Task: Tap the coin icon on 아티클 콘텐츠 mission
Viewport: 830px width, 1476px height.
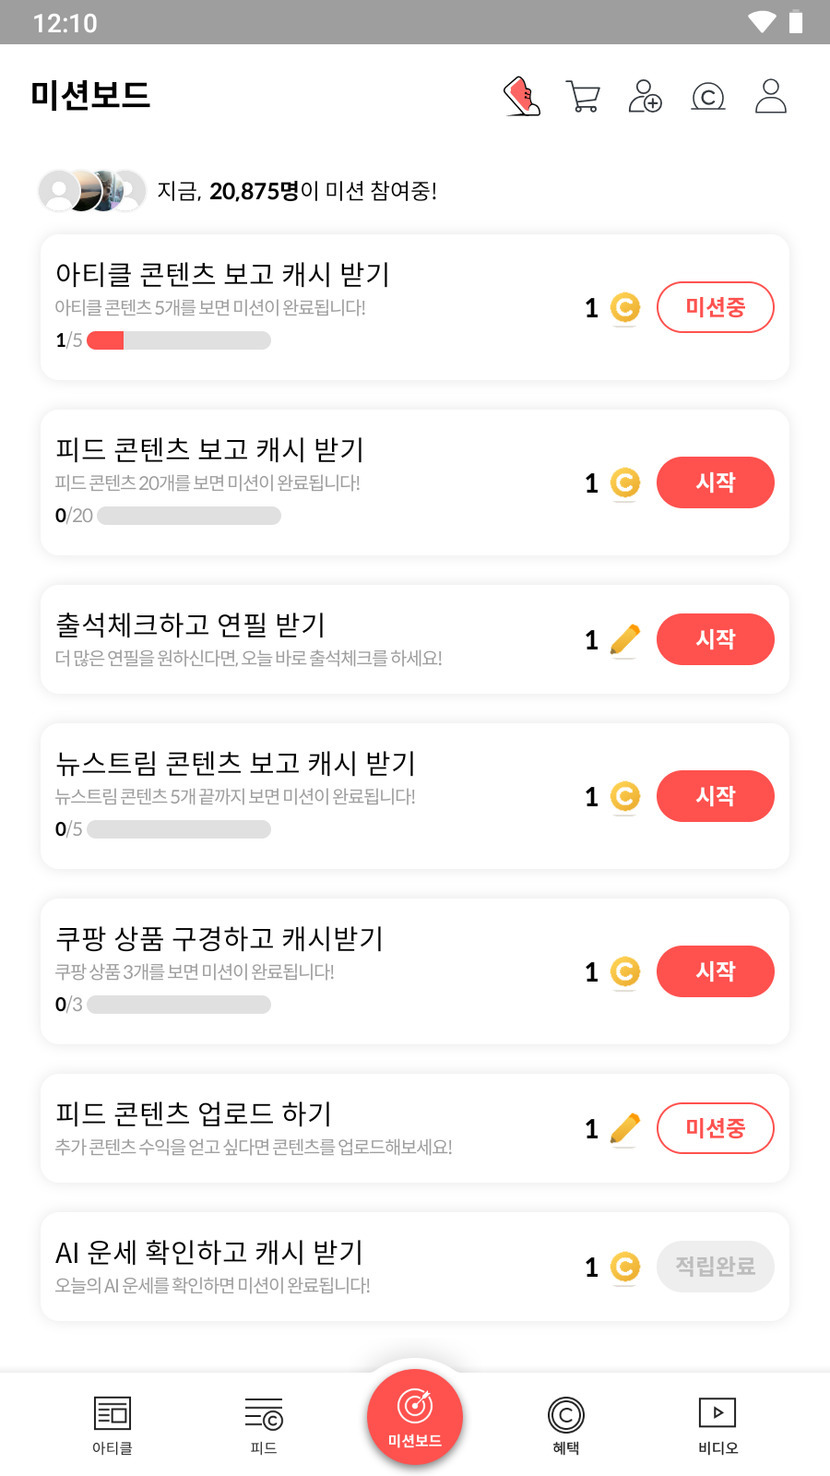Action: click(625, 308)
